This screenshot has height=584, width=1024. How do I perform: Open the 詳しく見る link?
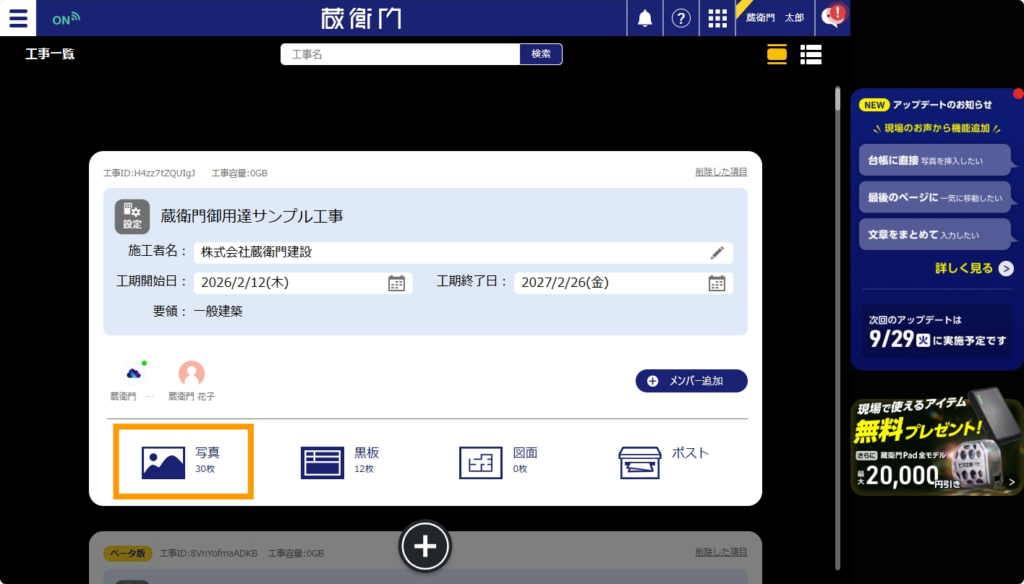tap(974, 268)
